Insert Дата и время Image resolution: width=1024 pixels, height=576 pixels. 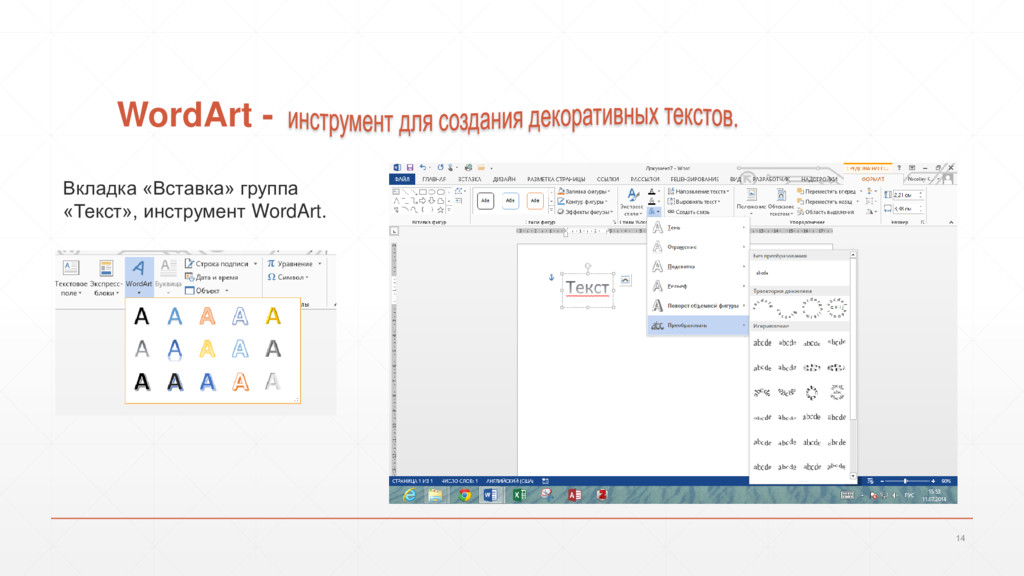[212, 277]
